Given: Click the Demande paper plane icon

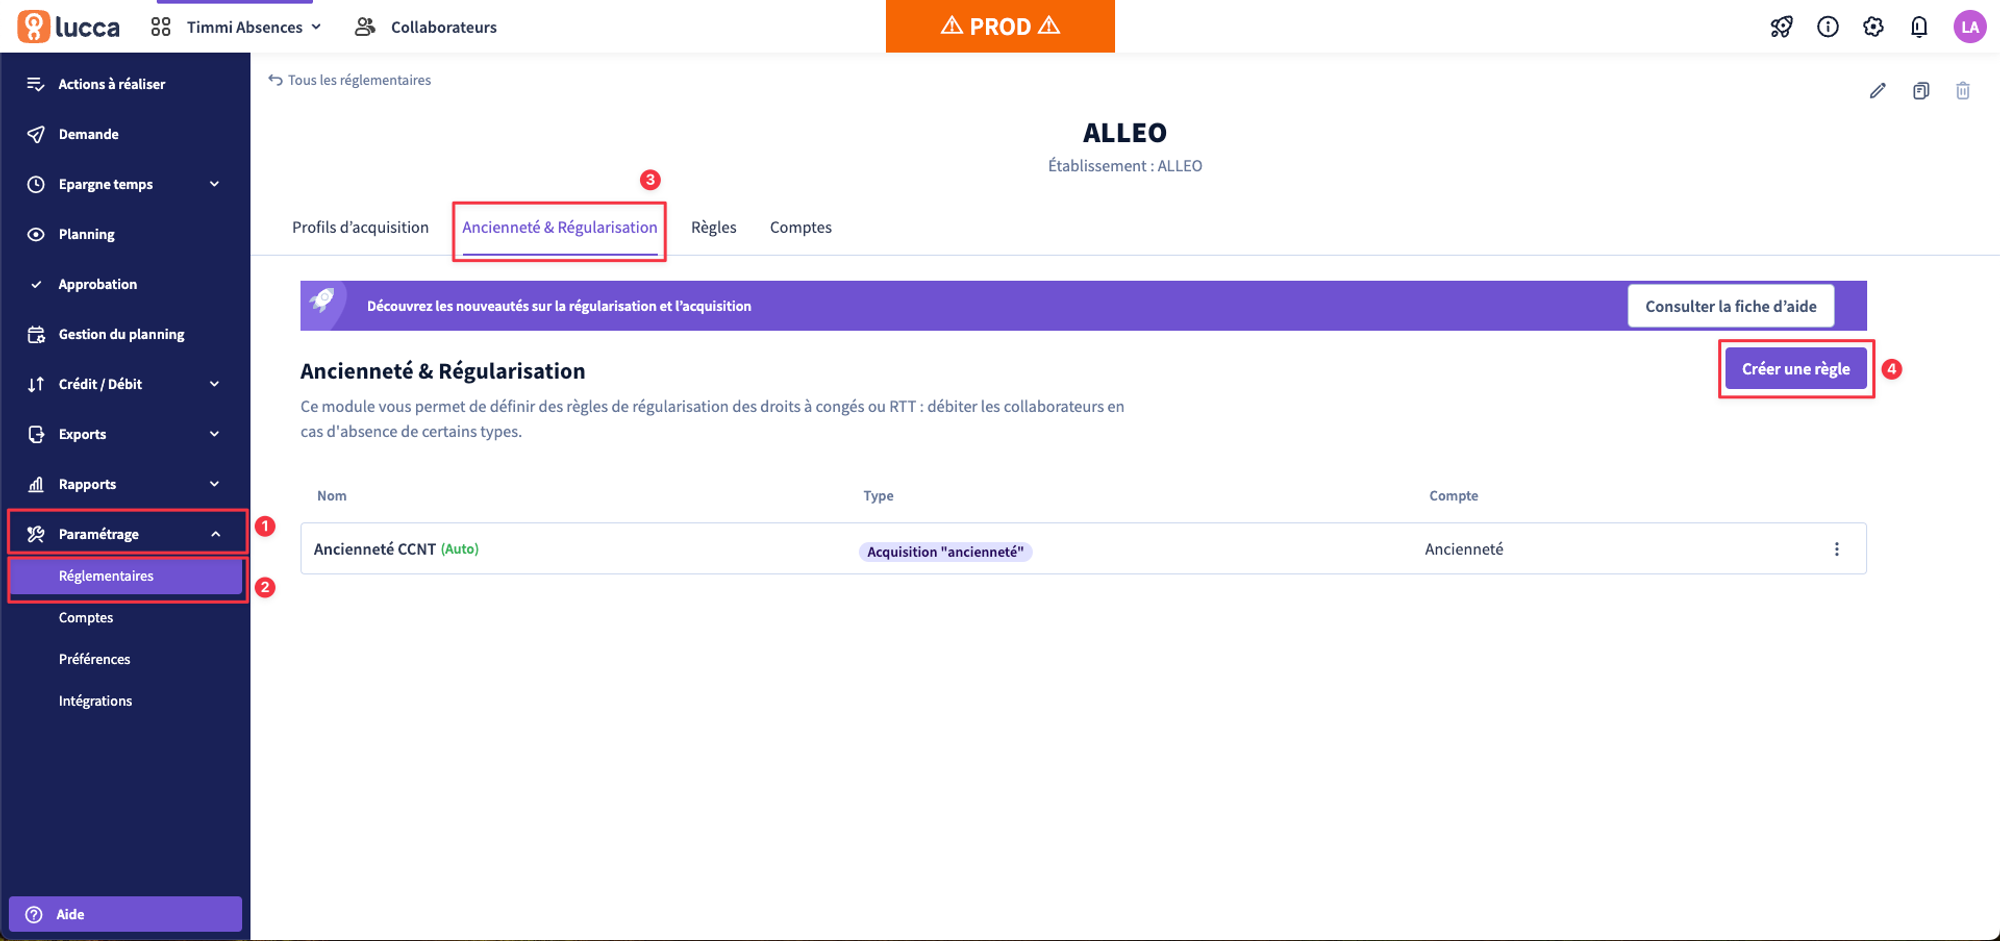Looking at the screenshot, I should point(36,134).
